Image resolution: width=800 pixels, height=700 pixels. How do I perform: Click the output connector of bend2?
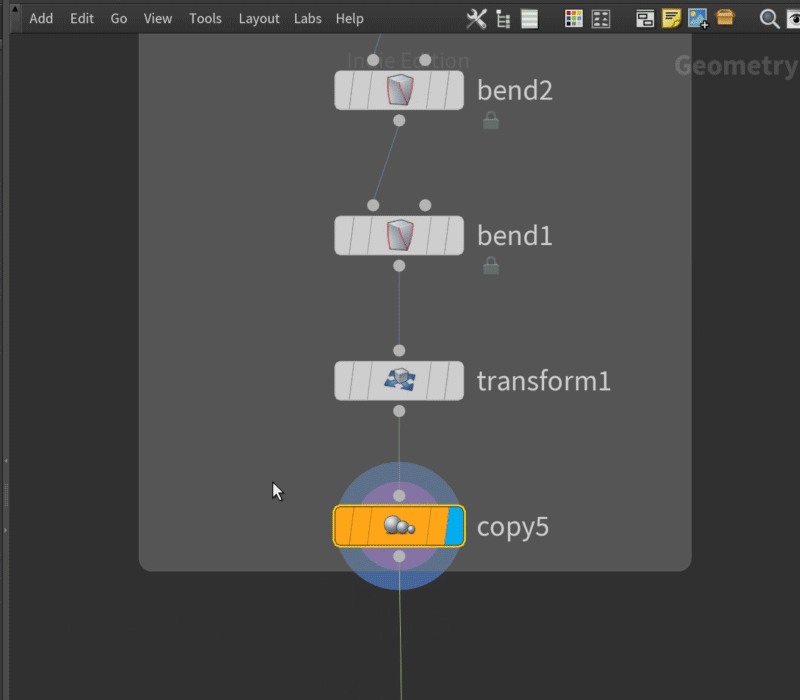[x=399, y=120]
